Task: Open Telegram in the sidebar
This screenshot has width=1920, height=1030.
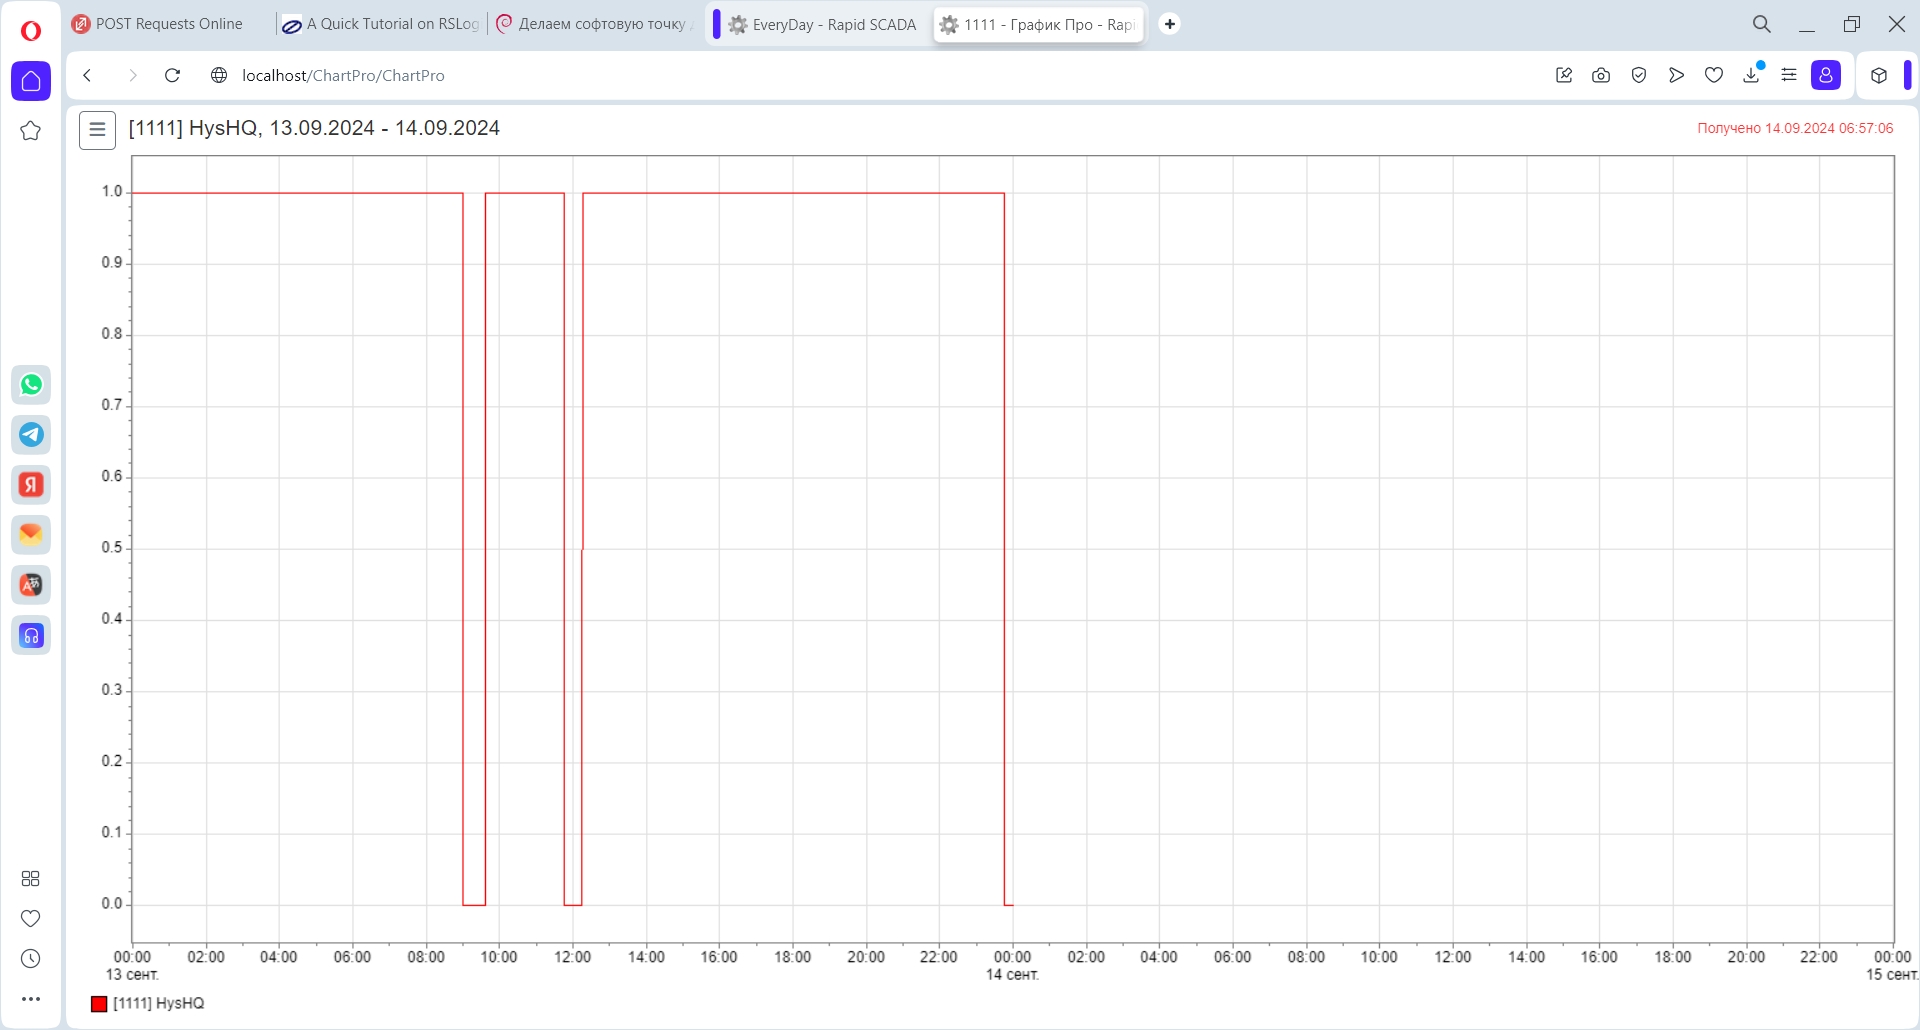Action: (x=31, y=435)
